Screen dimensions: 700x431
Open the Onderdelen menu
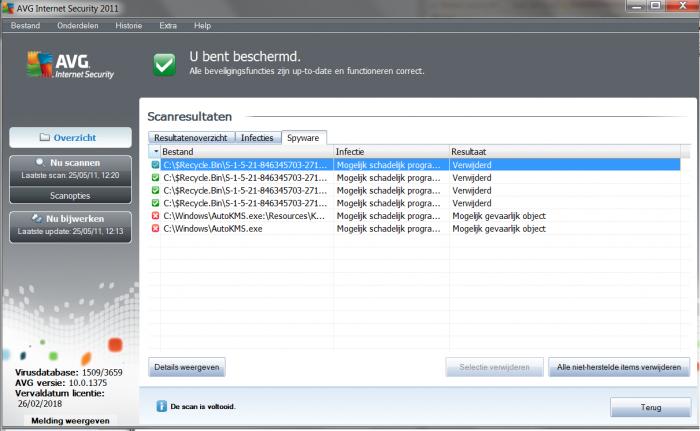pyautogui.click(x=78, y=25)
